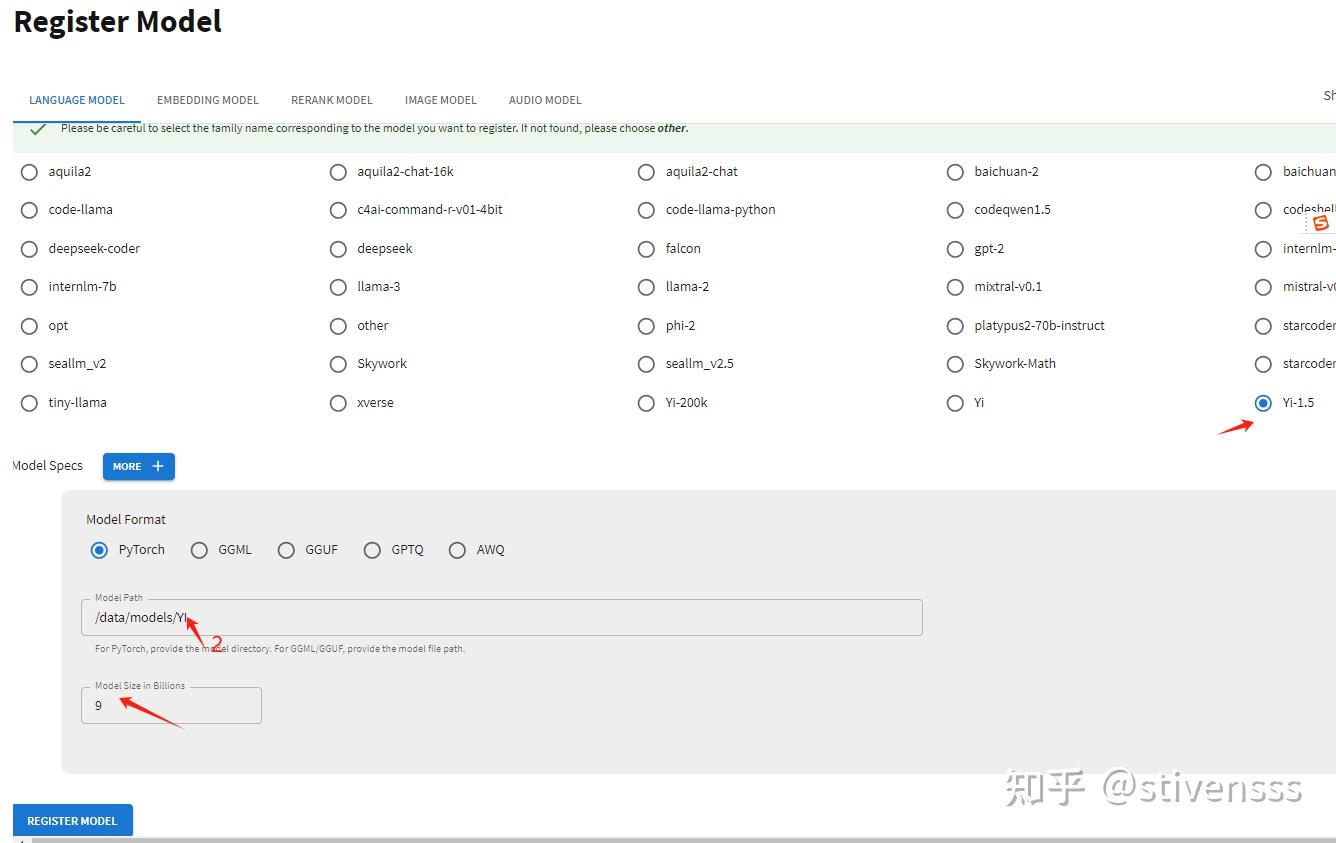The height and width of the screenshot is (843, 1336).
Task: Open the Rerank Model tab
Action: click(332, 100)
